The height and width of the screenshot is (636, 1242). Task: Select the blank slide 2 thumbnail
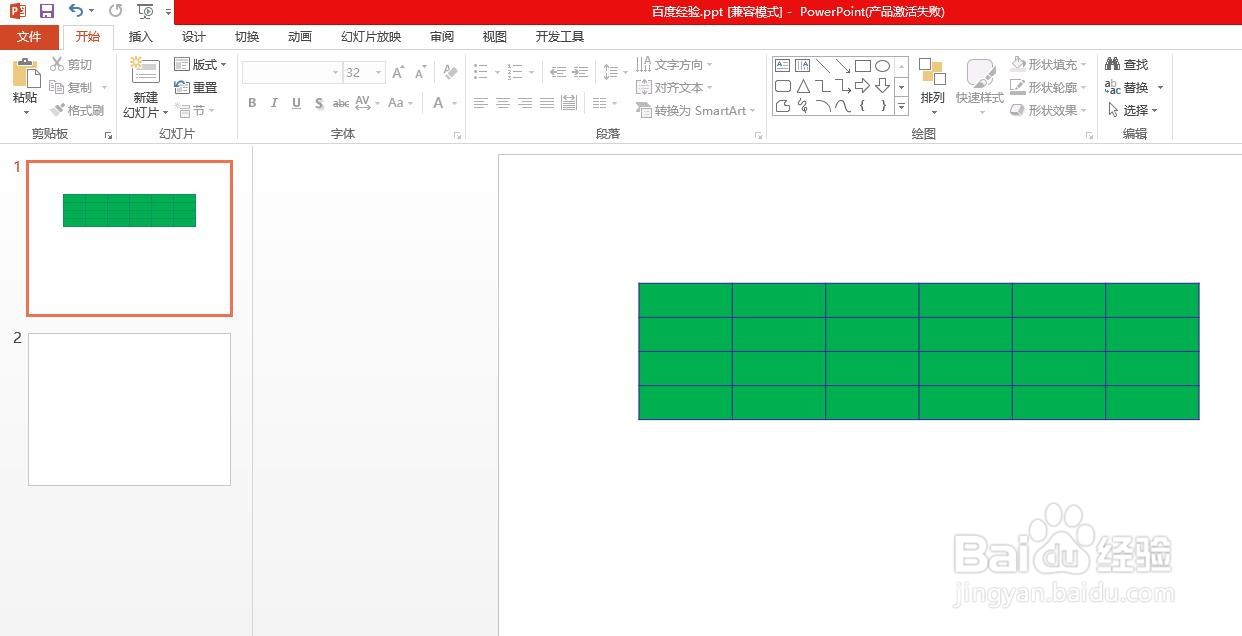(x=129, y=409)
